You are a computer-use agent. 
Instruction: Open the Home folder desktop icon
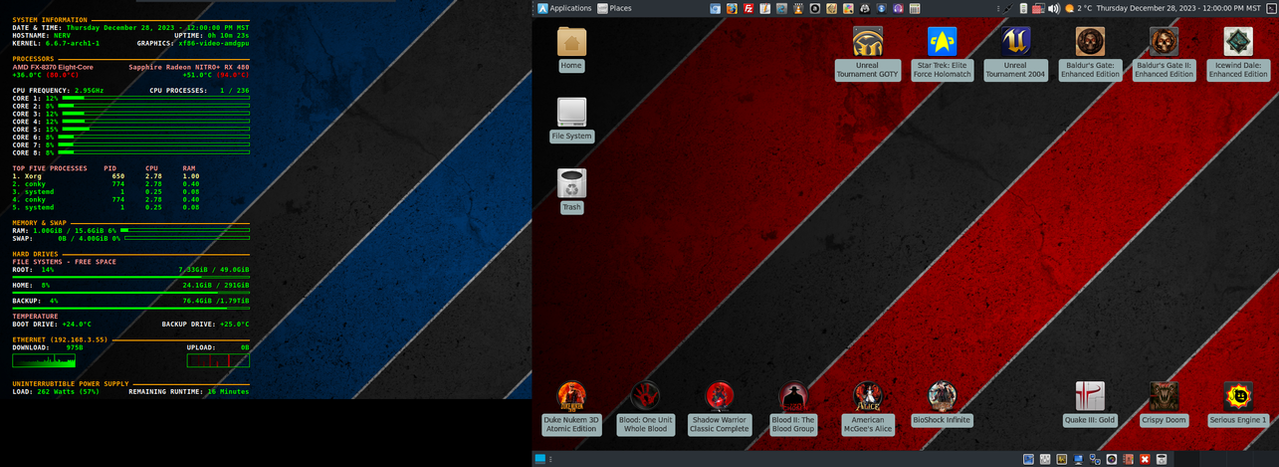click(572, 48)
